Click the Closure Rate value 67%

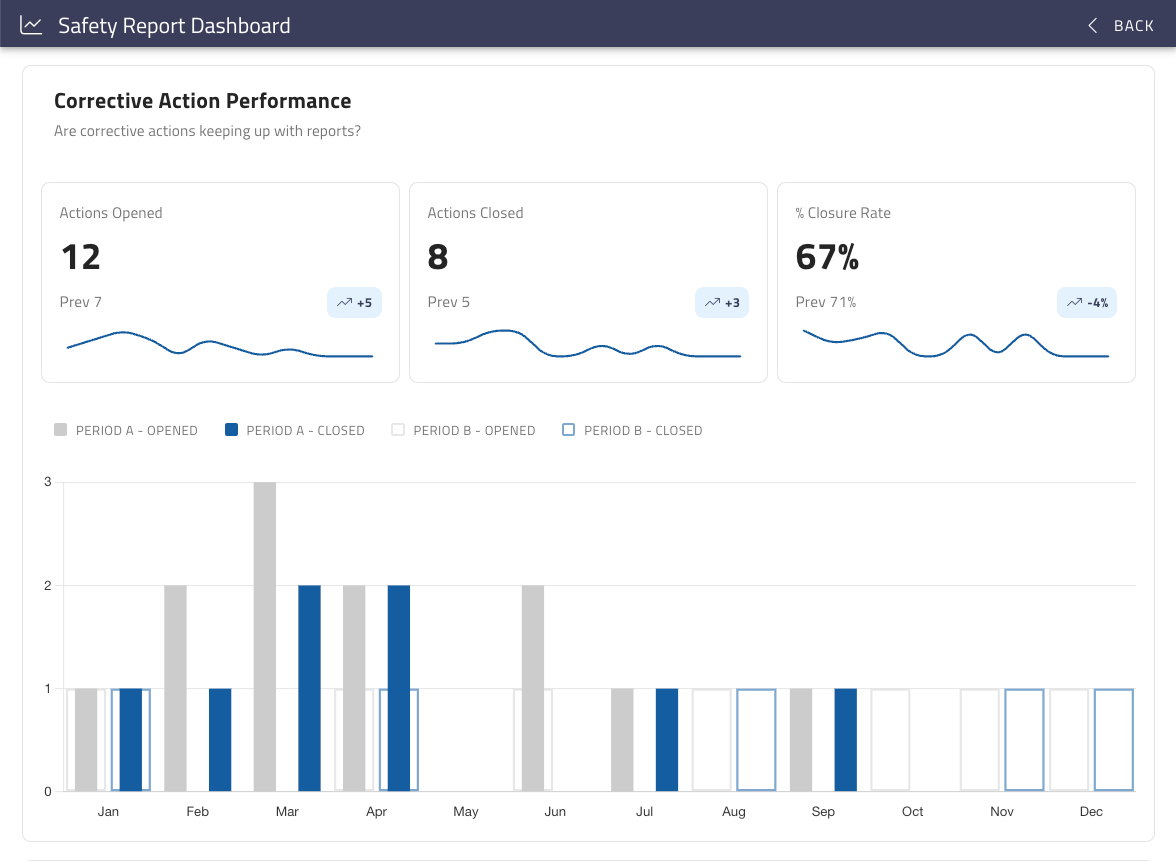[x=827, y=257]
